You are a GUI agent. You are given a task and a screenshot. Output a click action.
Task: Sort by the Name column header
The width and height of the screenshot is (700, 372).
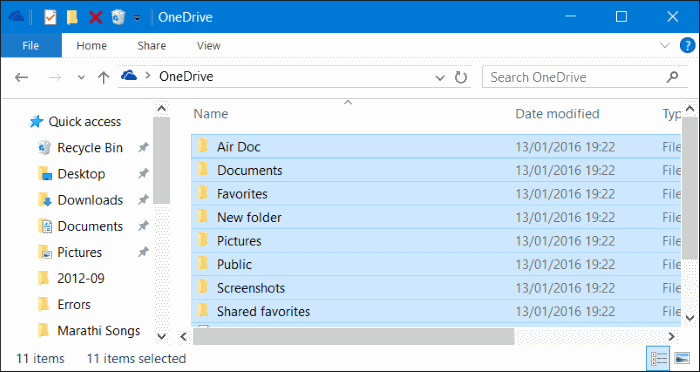211,114
